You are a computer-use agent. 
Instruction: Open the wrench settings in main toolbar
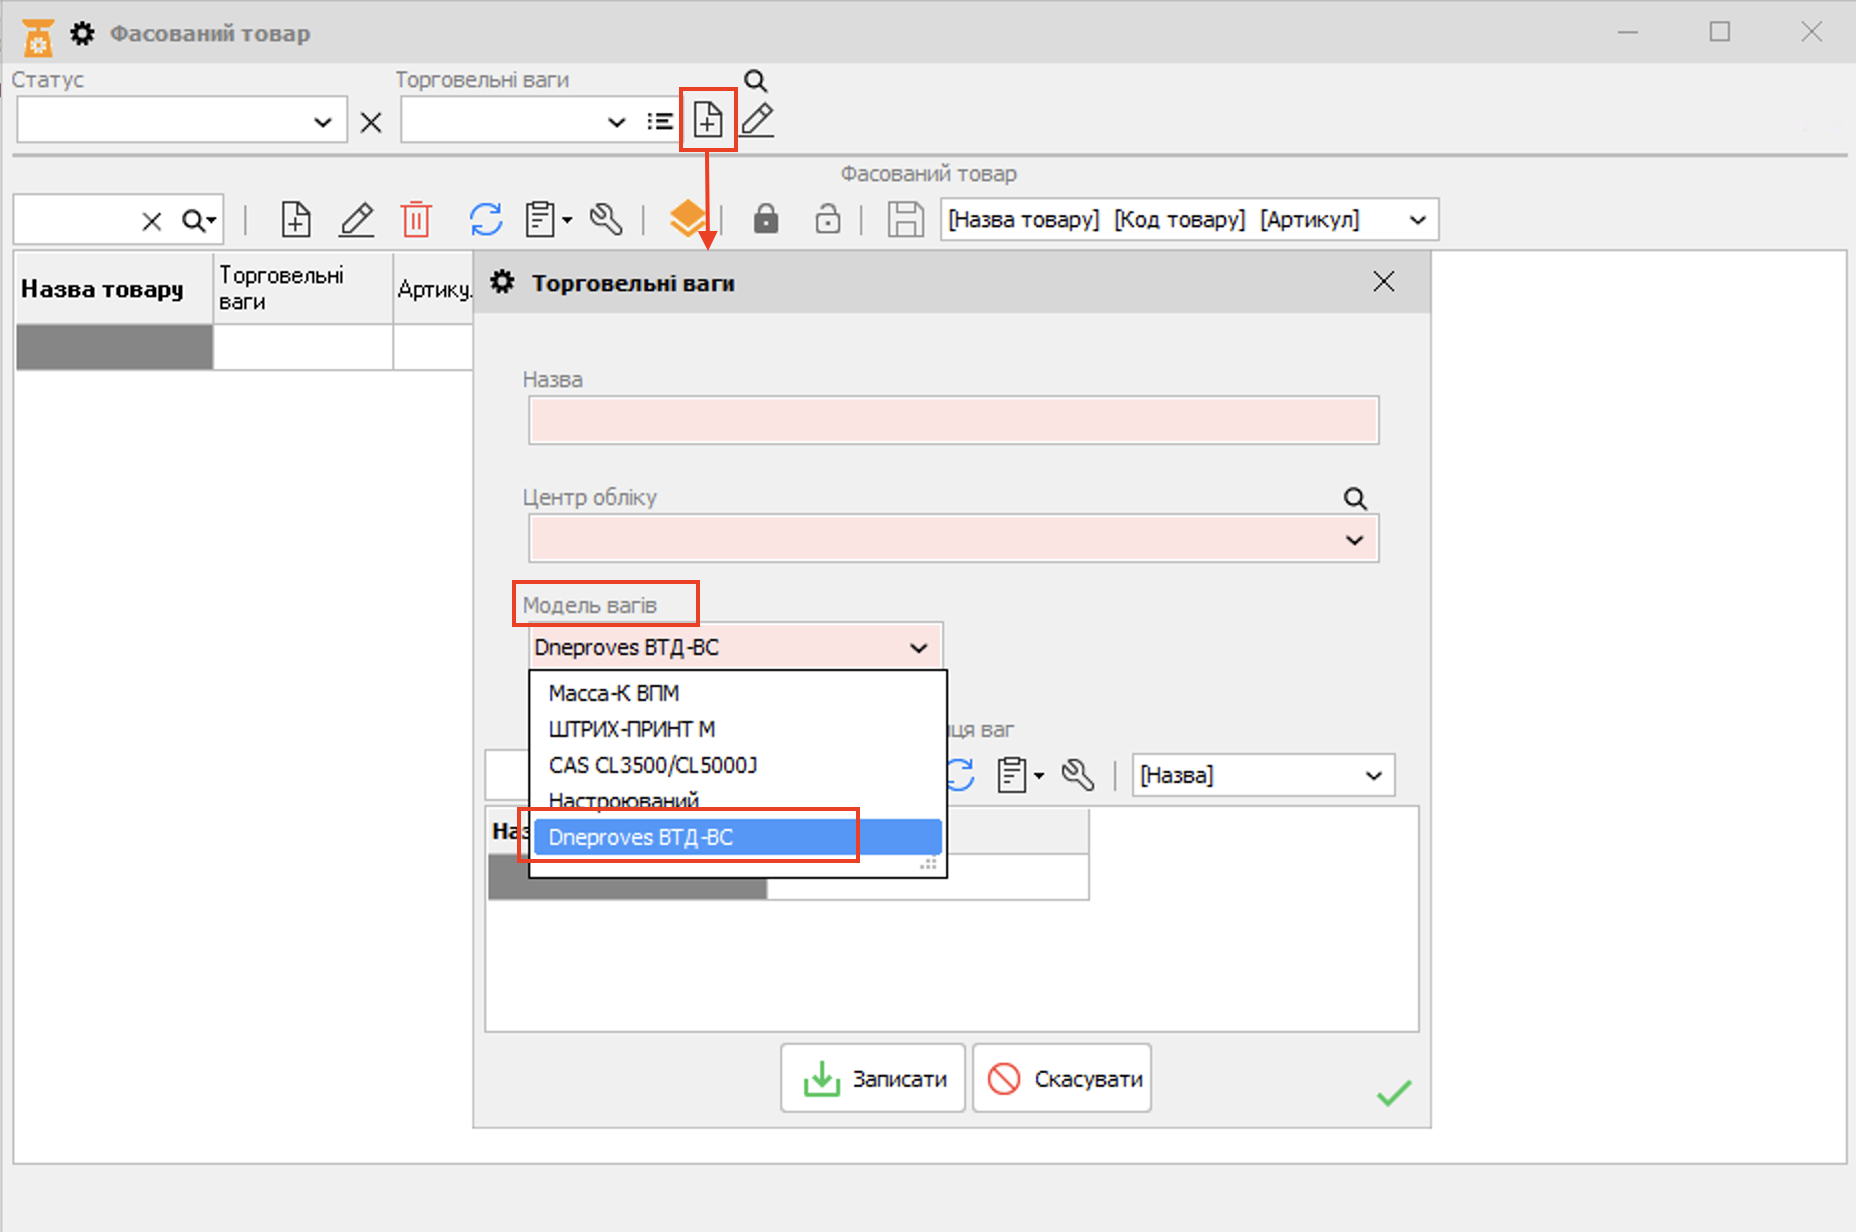click(606, 219)
